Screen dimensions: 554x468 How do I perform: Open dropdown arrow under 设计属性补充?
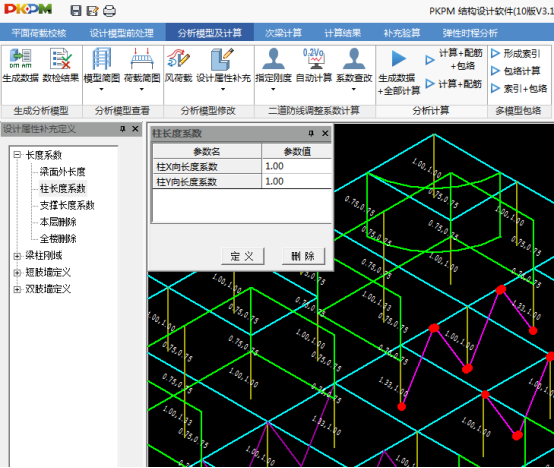click(x=223, y=89)
